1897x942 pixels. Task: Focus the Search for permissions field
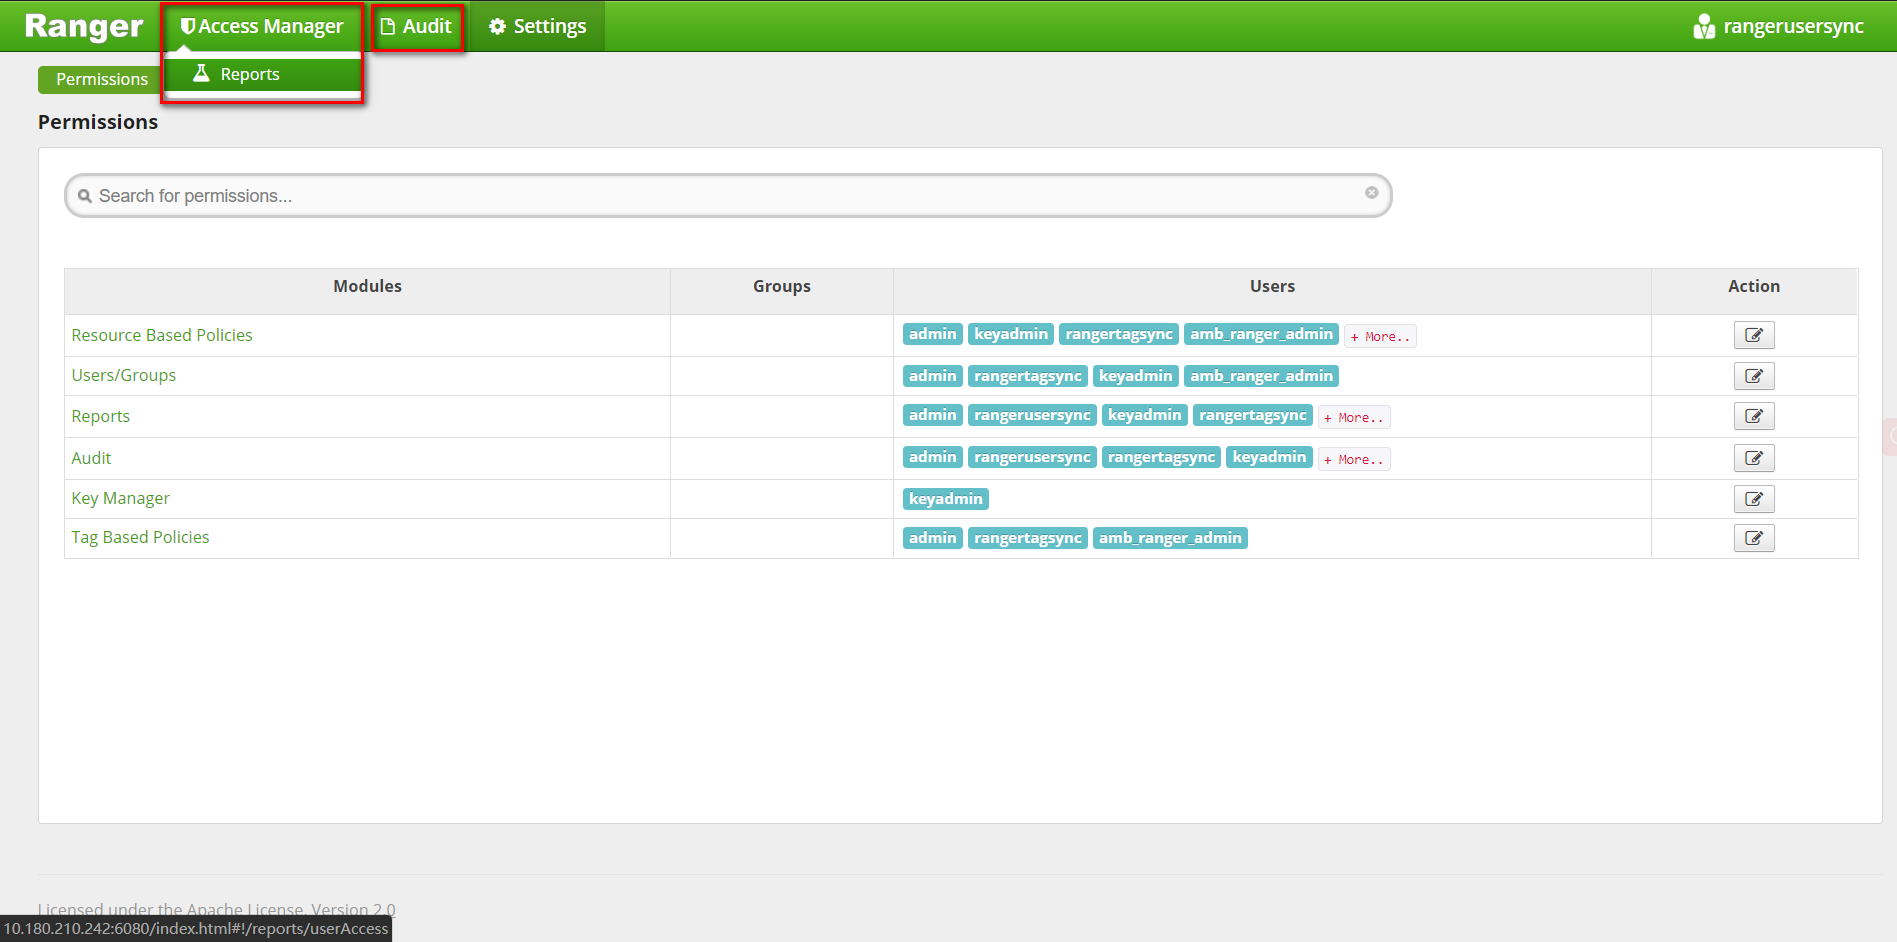pyautogui.click(x=728, y=196)
